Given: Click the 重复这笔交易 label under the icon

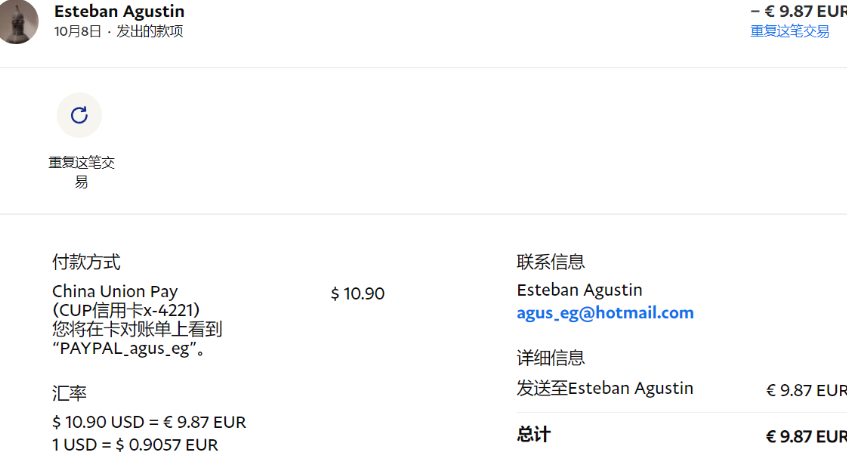Looking at the screenshot, I should click(82, 172).
